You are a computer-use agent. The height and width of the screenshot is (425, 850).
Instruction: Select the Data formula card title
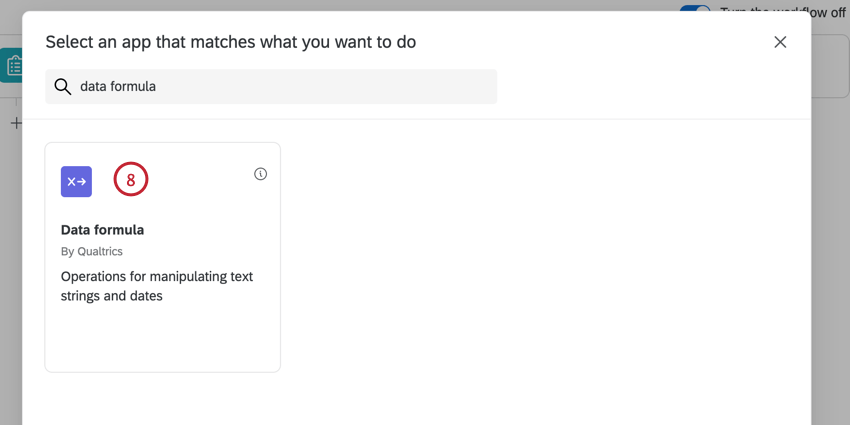(102, 230)
